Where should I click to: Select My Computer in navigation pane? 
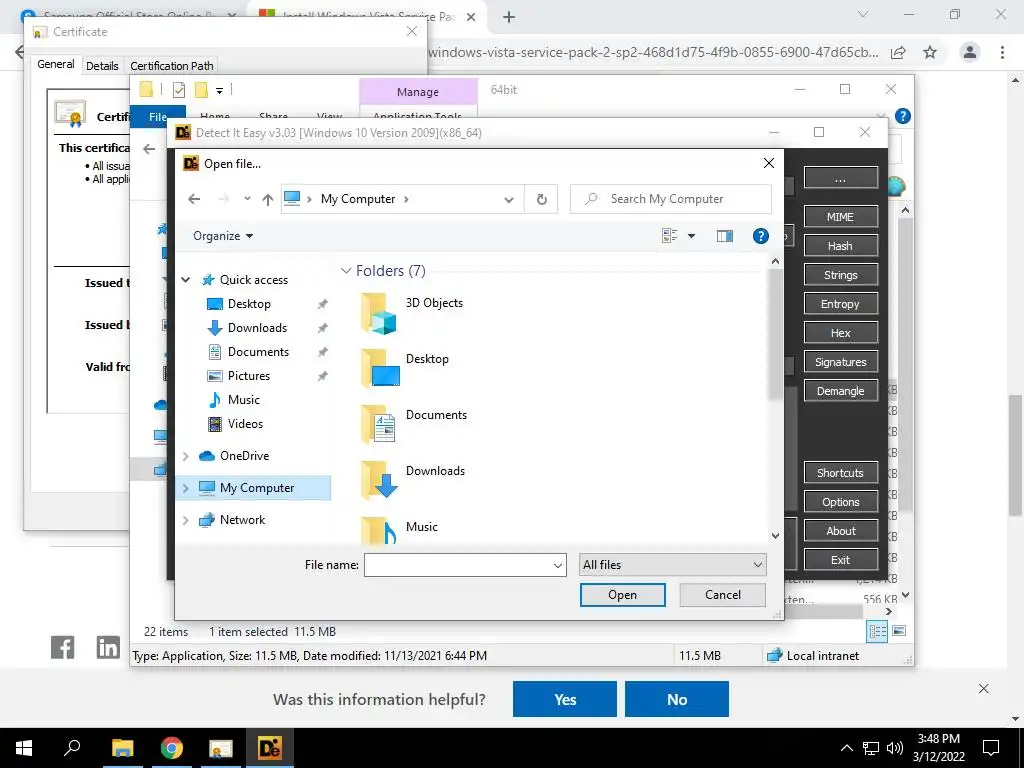tap(257, 488)
